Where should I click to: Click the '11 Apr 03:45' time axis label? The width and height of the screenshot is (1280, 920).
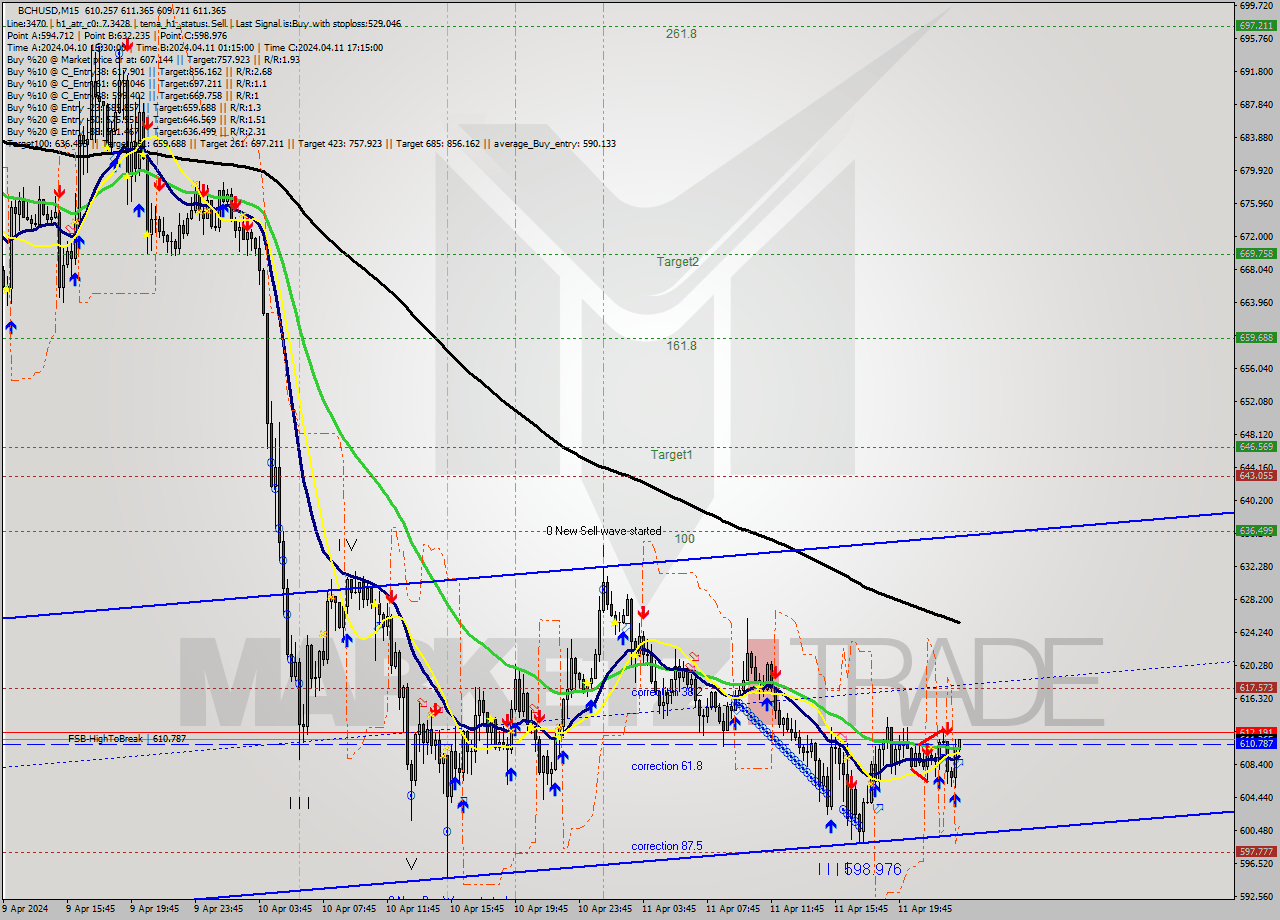click(x=668, y=909)
